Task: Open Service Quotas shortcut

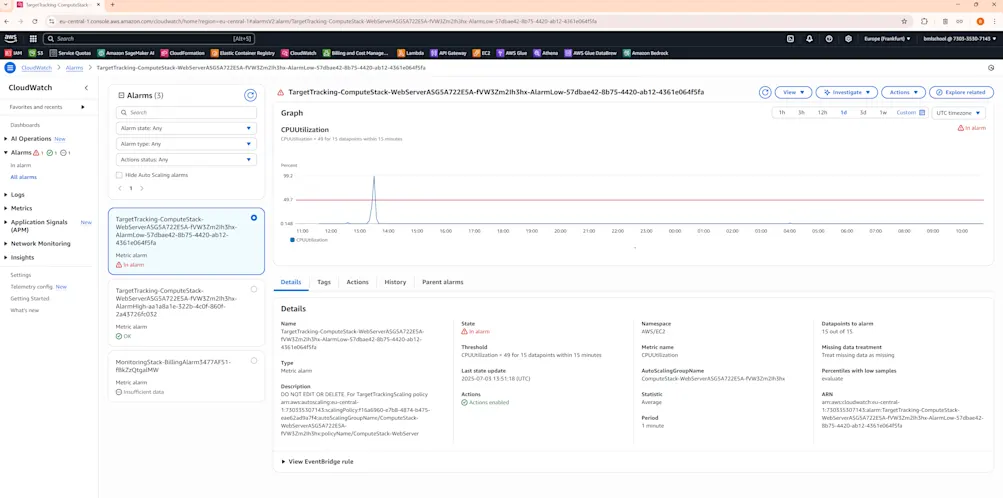Action: pos(70,53)
